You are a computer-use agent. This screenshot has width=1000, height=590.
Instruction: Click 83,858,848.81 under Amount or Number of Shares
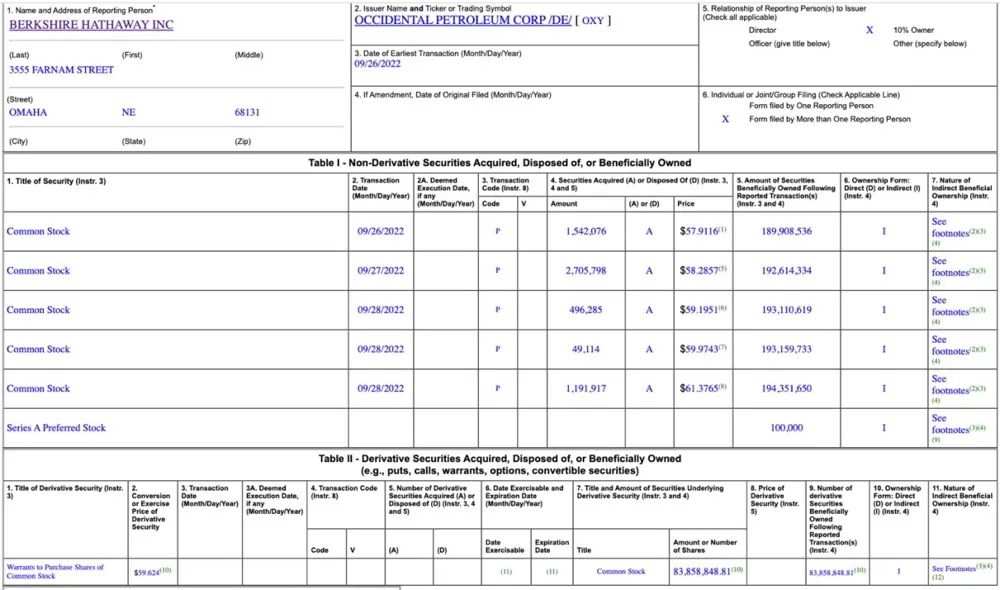point(702,572)
